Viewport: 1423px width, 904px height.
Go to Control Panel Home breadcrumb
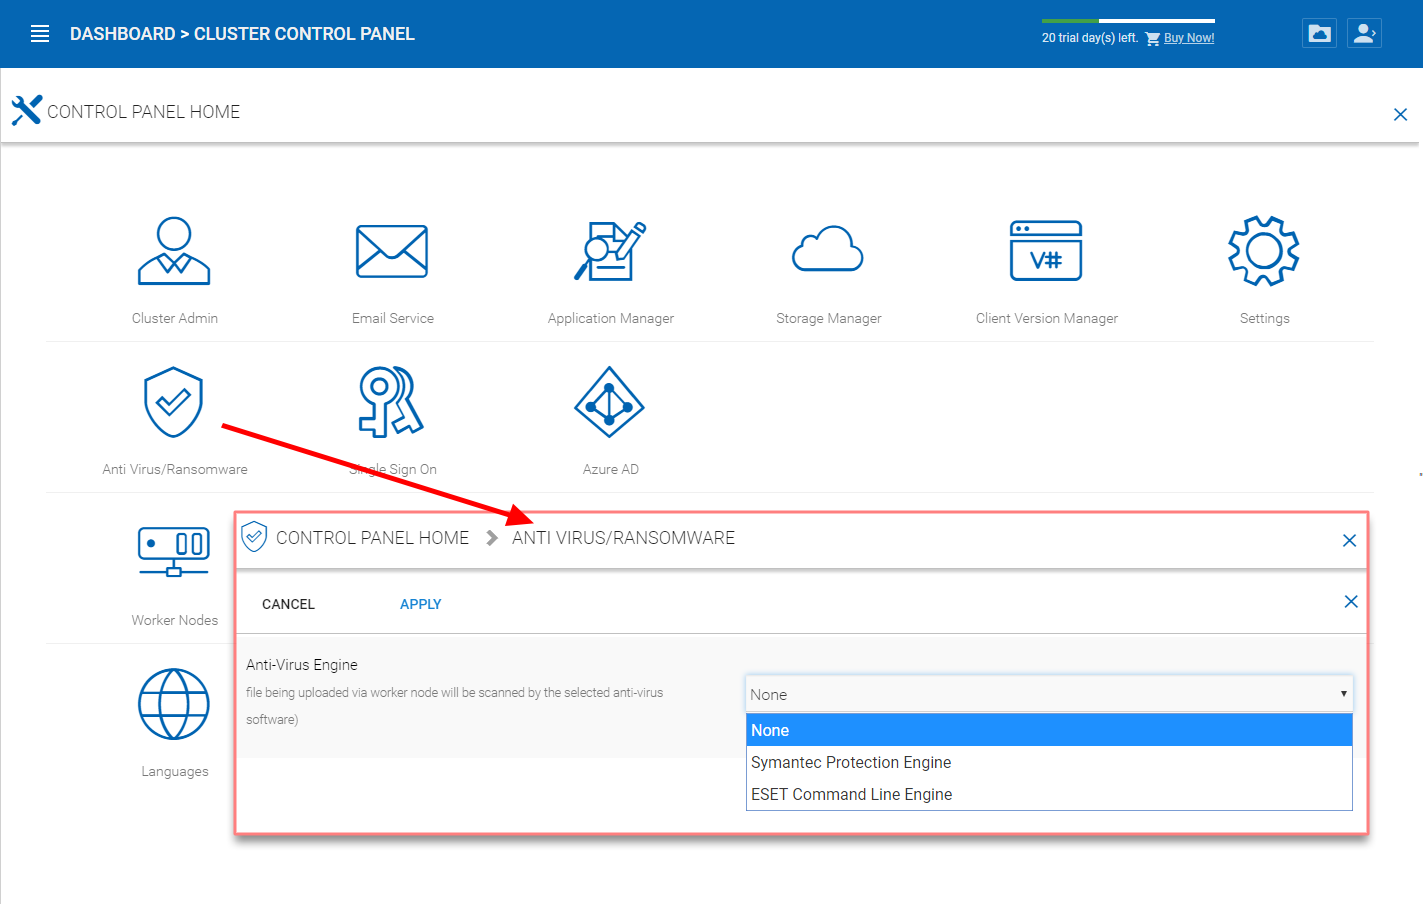click(x=372, y=538)
